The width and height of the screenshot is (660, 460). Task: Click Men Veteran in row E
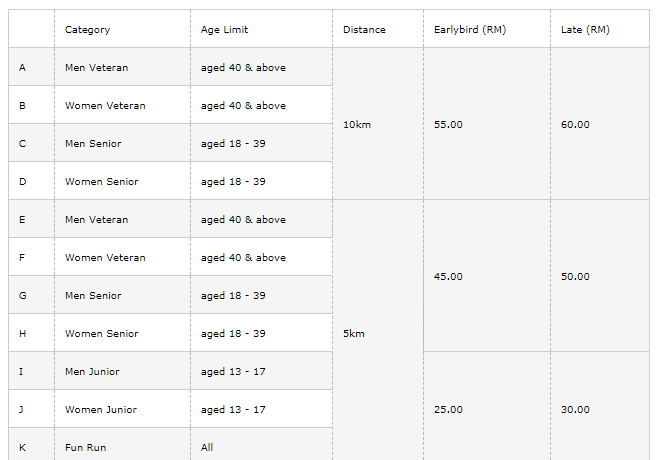pos(96,220)
